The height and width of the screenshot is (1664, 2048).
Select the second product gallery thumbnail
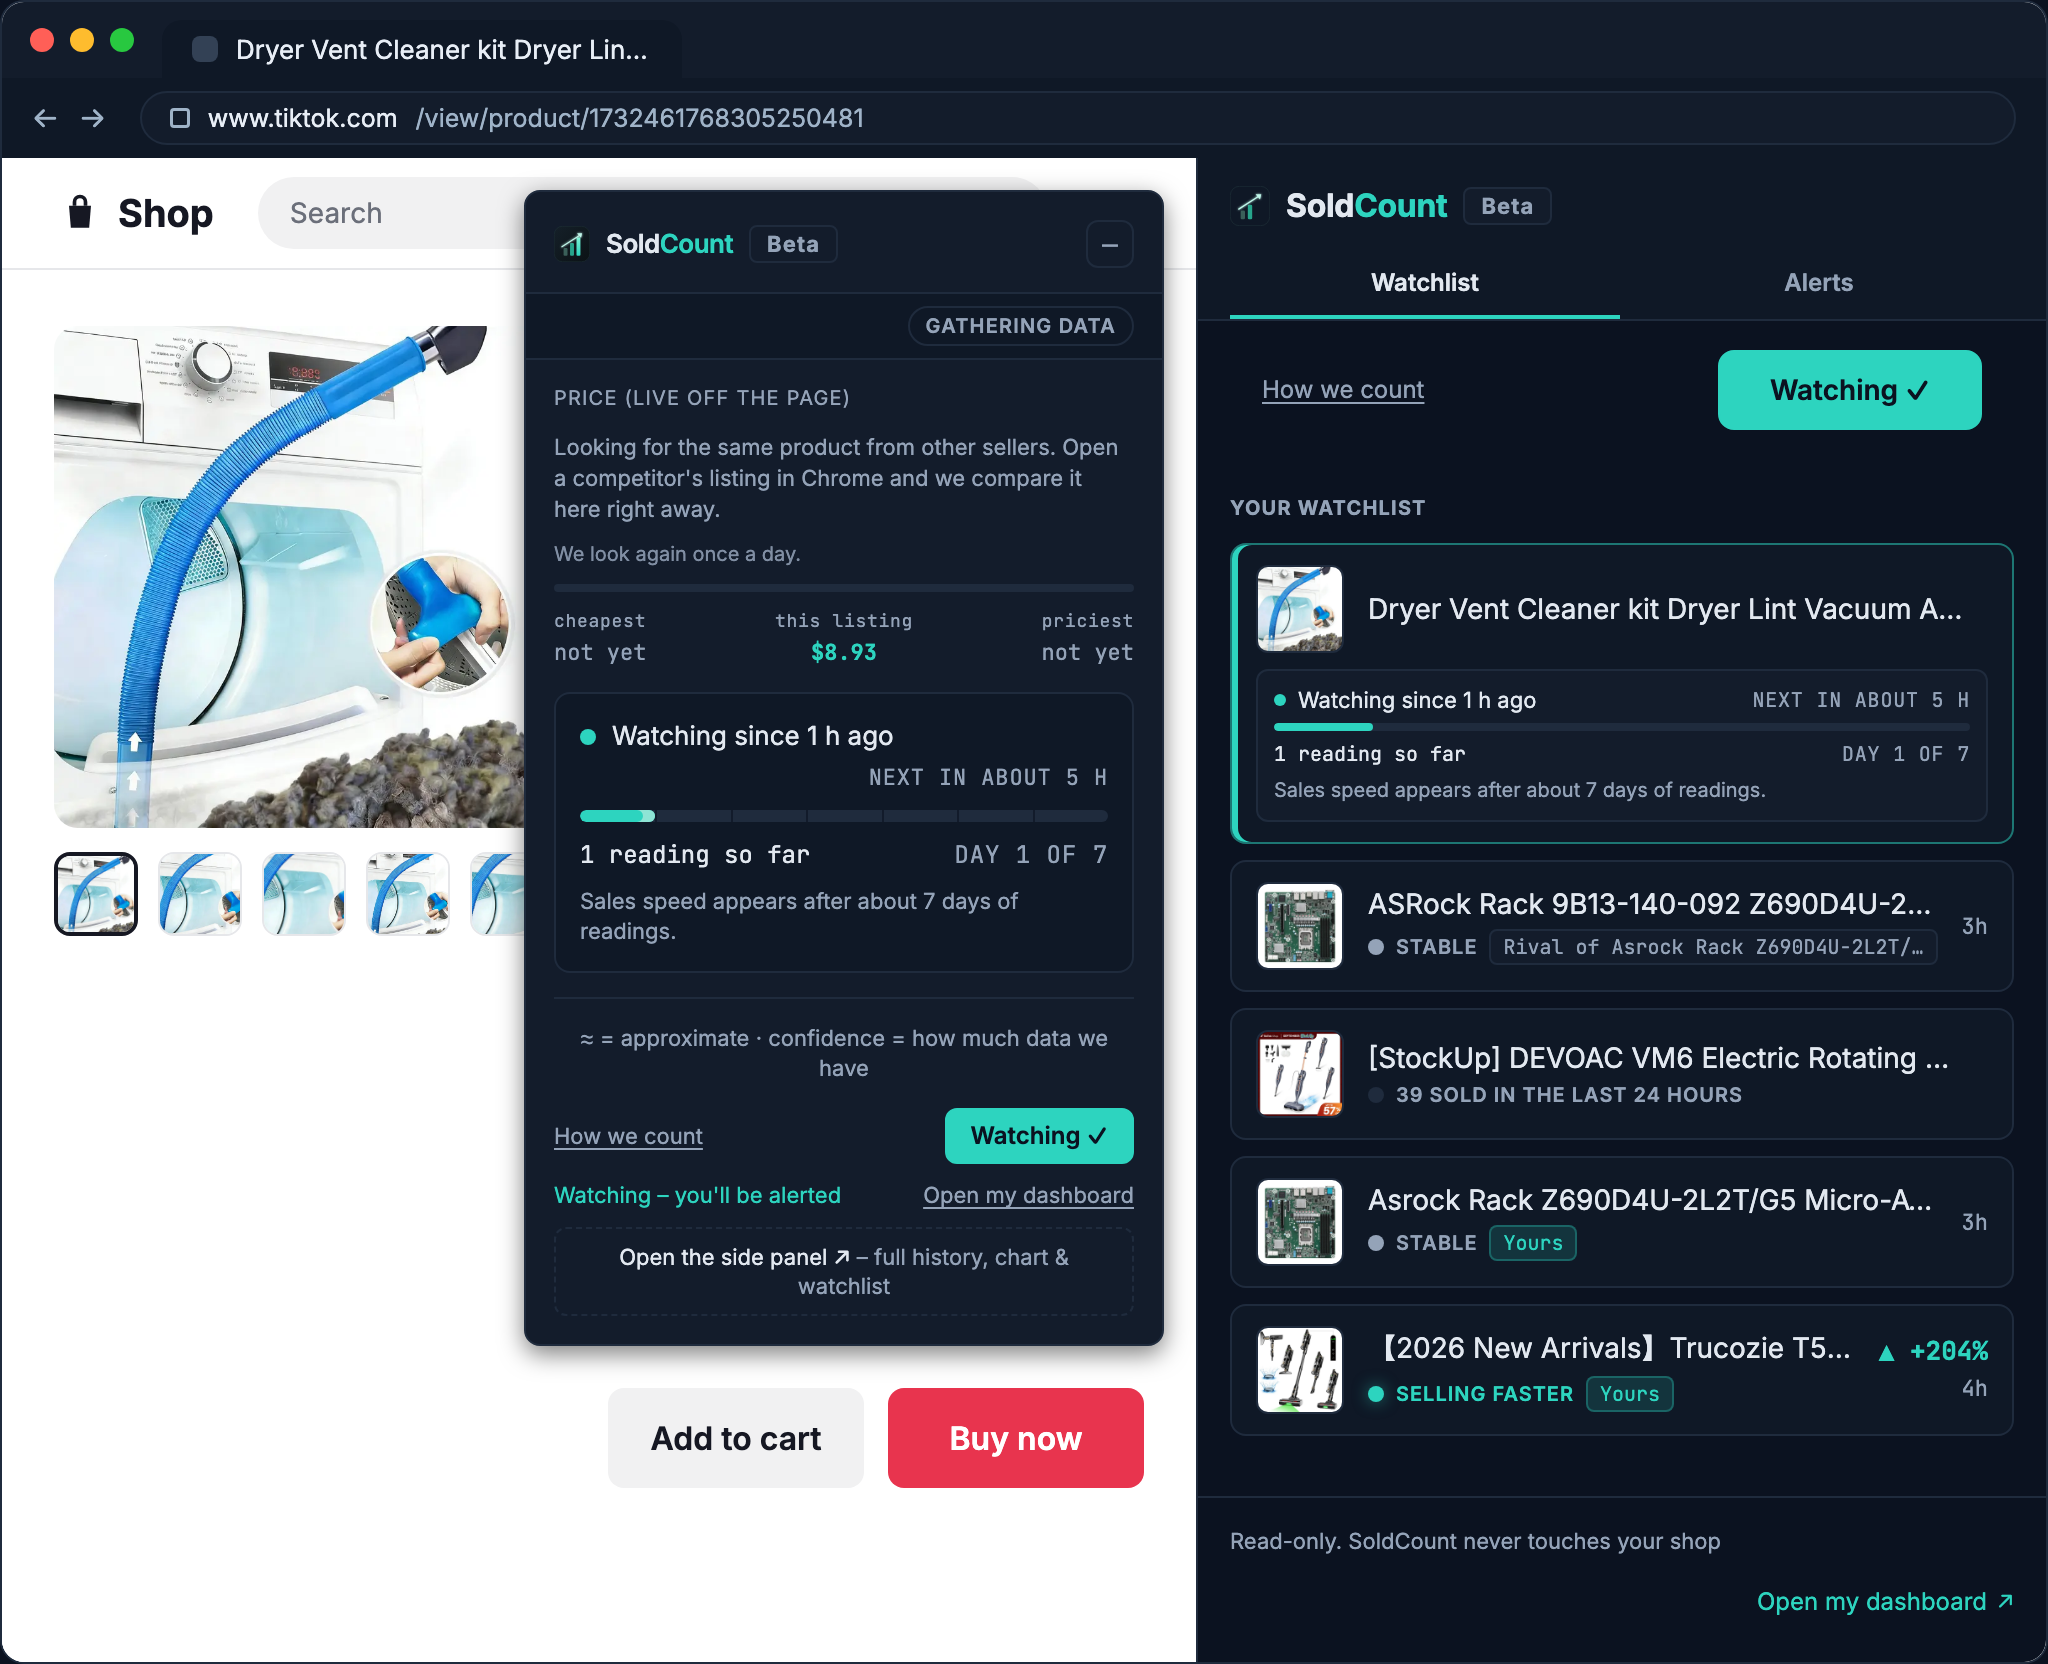[200, 894]
